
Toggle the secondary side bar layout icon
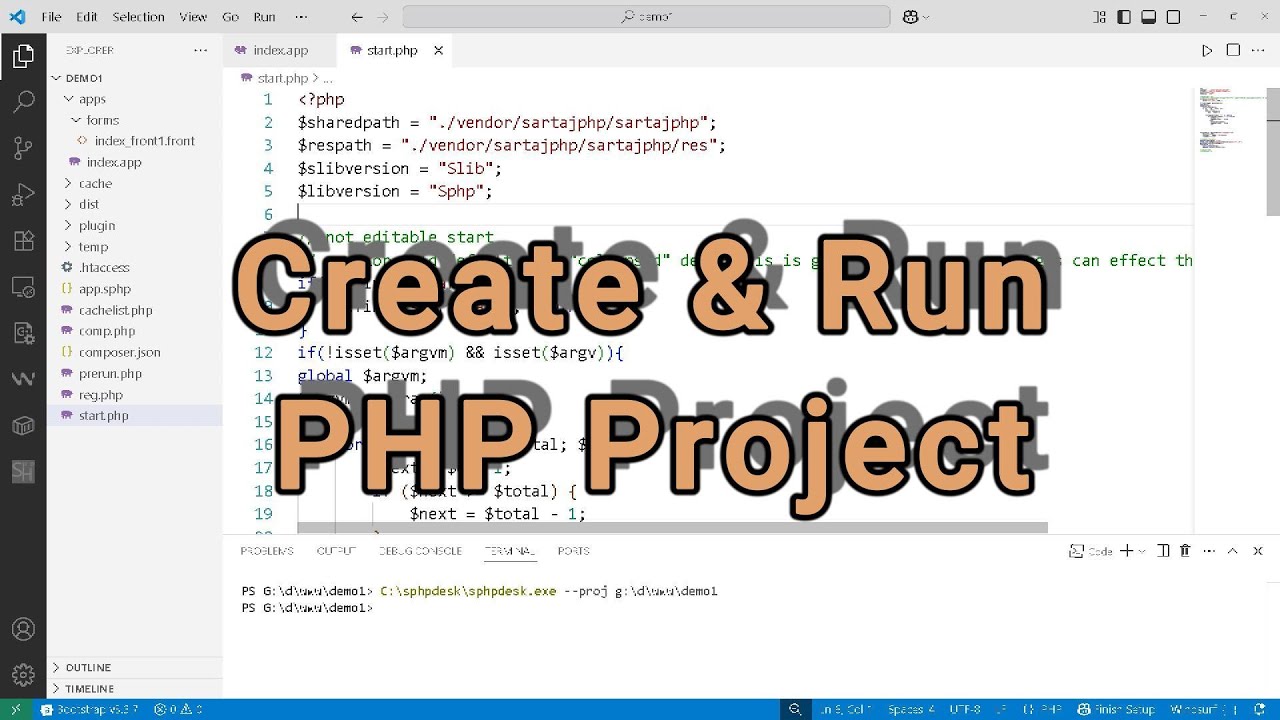[x=1174, y=17]
